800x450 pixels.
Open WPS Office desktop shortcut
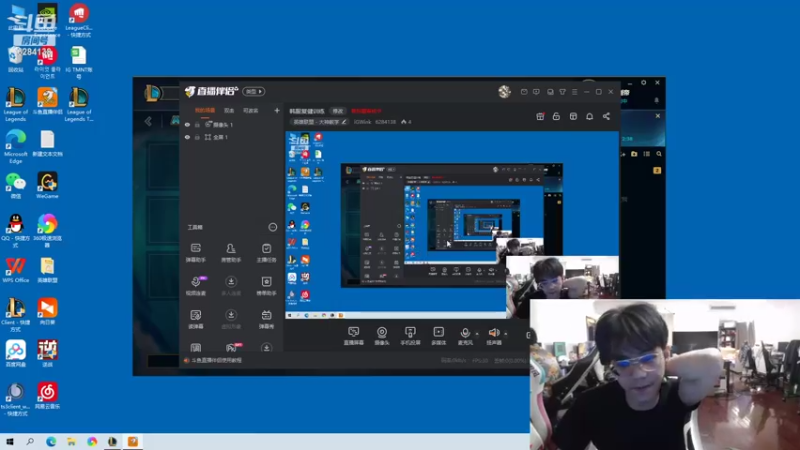tap(15, 270)
